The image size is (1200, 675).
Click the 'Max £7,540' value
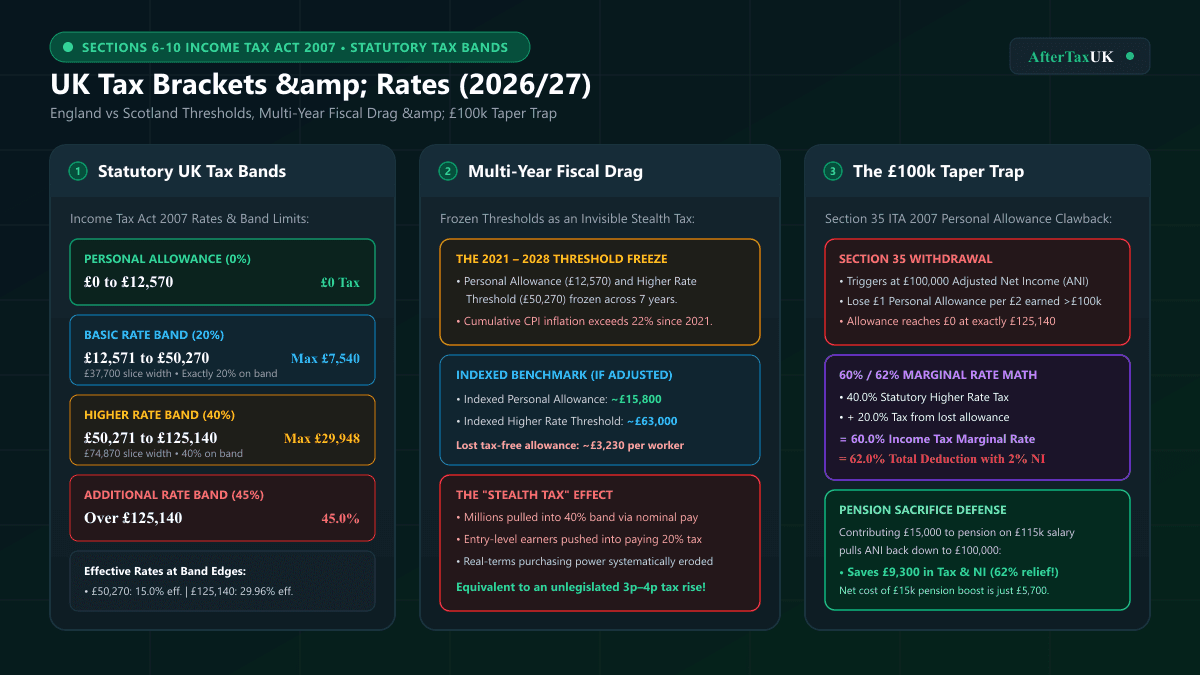[x=325, y=358]
